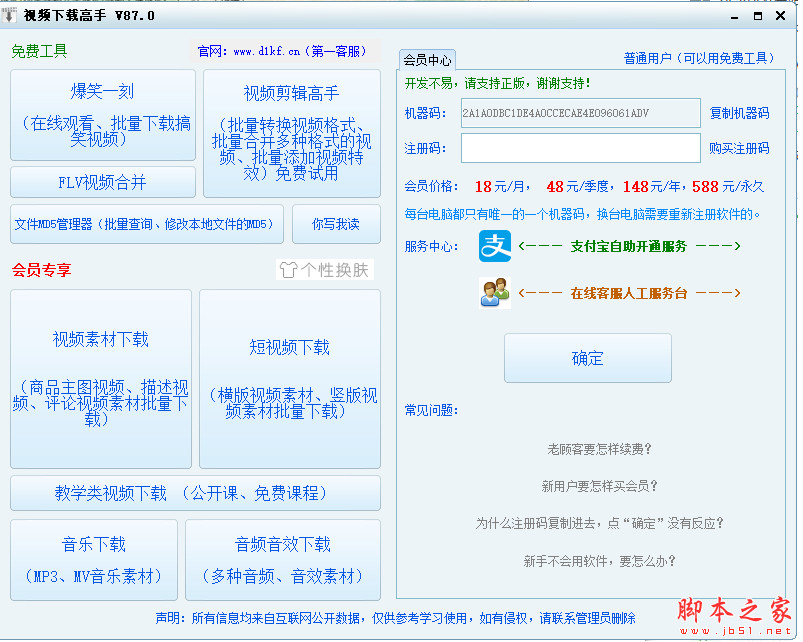Click the 声明 disclaimer text at bottom
The height and width of the screenshot is (642, 803).
pos(395,618)
